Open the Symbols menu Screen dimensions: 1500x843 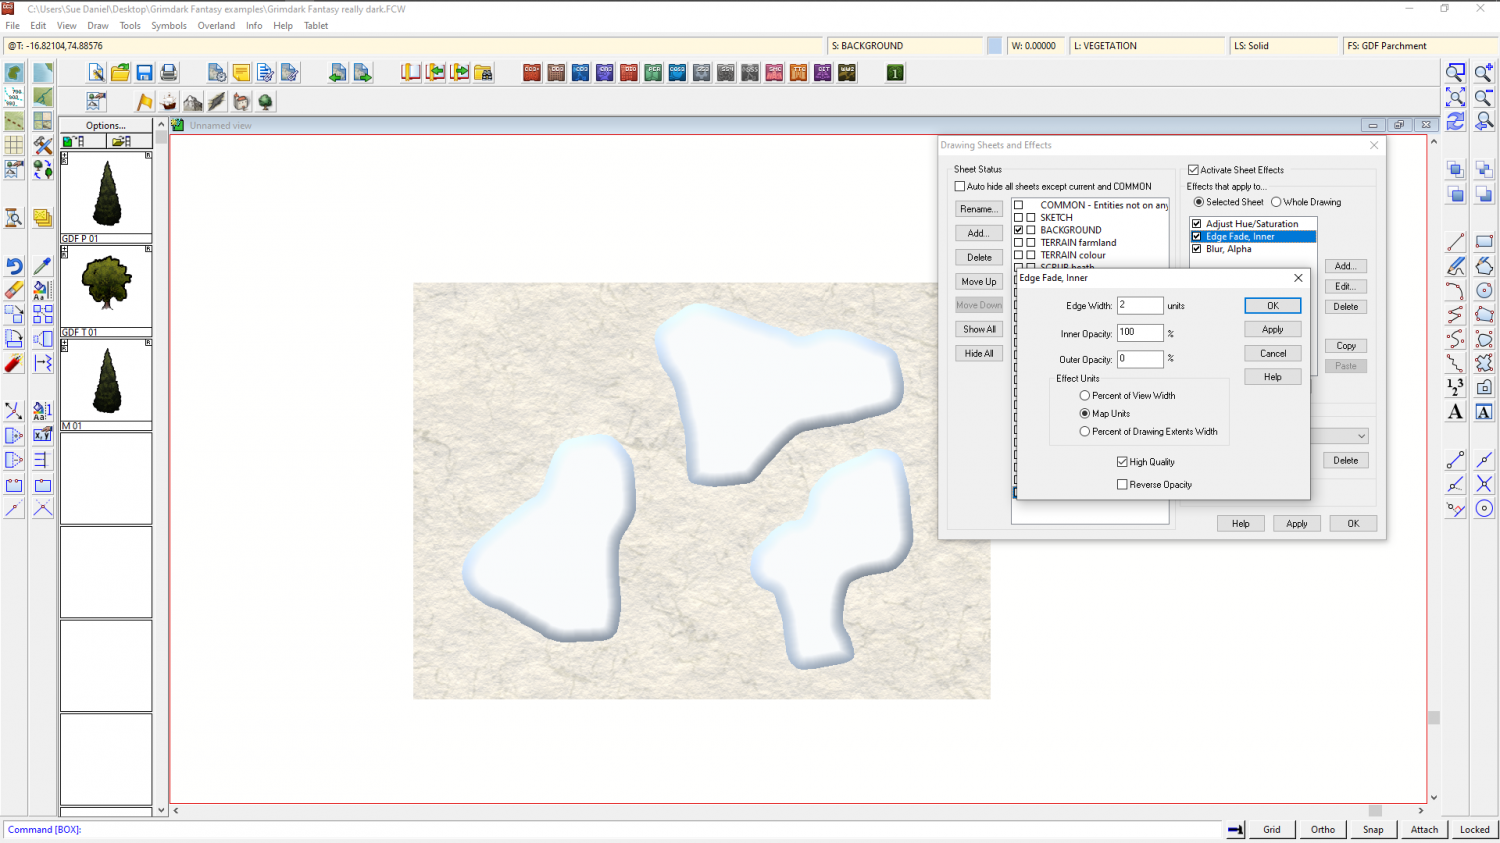(169, 26)
